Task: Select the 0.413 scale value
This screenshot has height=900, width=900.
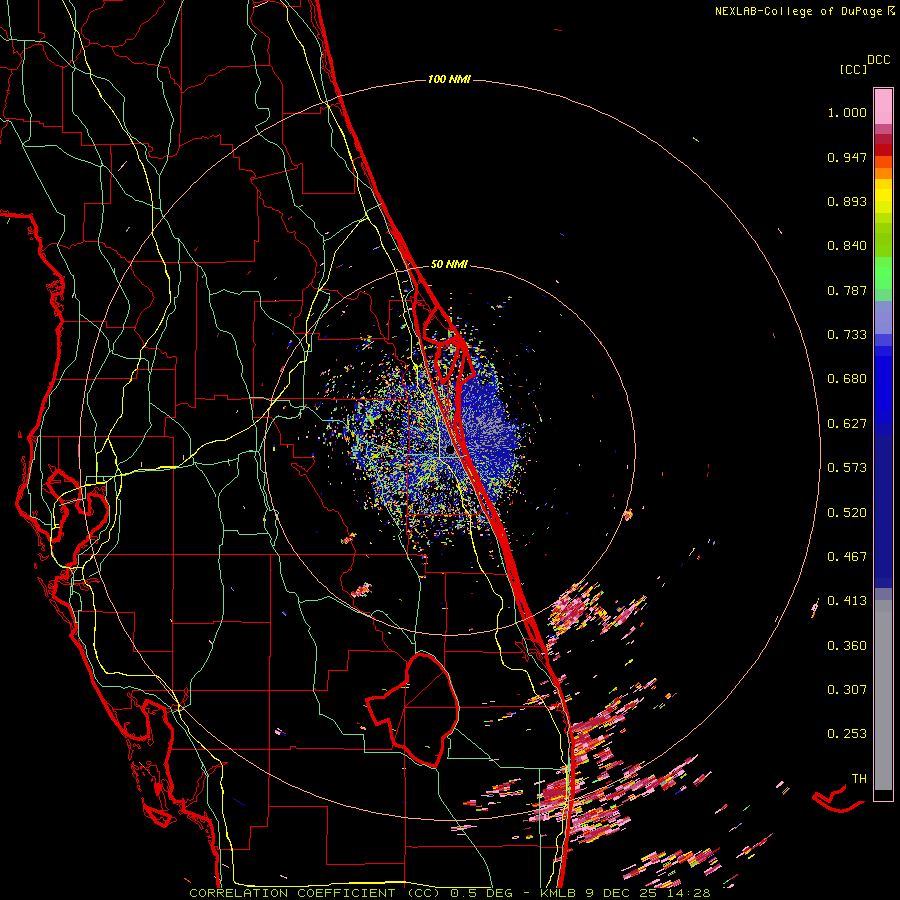Action: pos(847,601)
